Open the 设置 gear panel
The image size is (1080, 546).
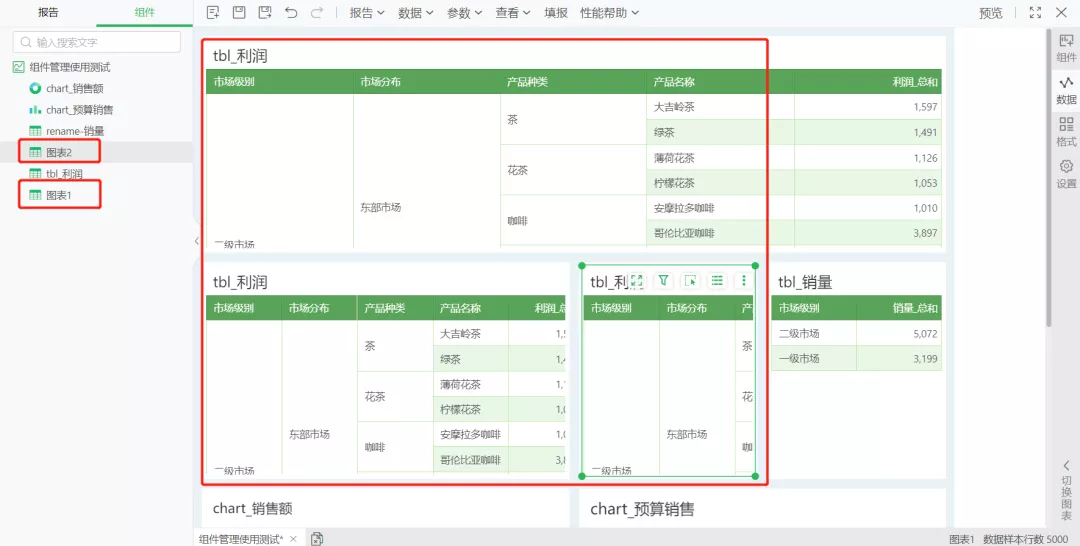pos(1066,174)
